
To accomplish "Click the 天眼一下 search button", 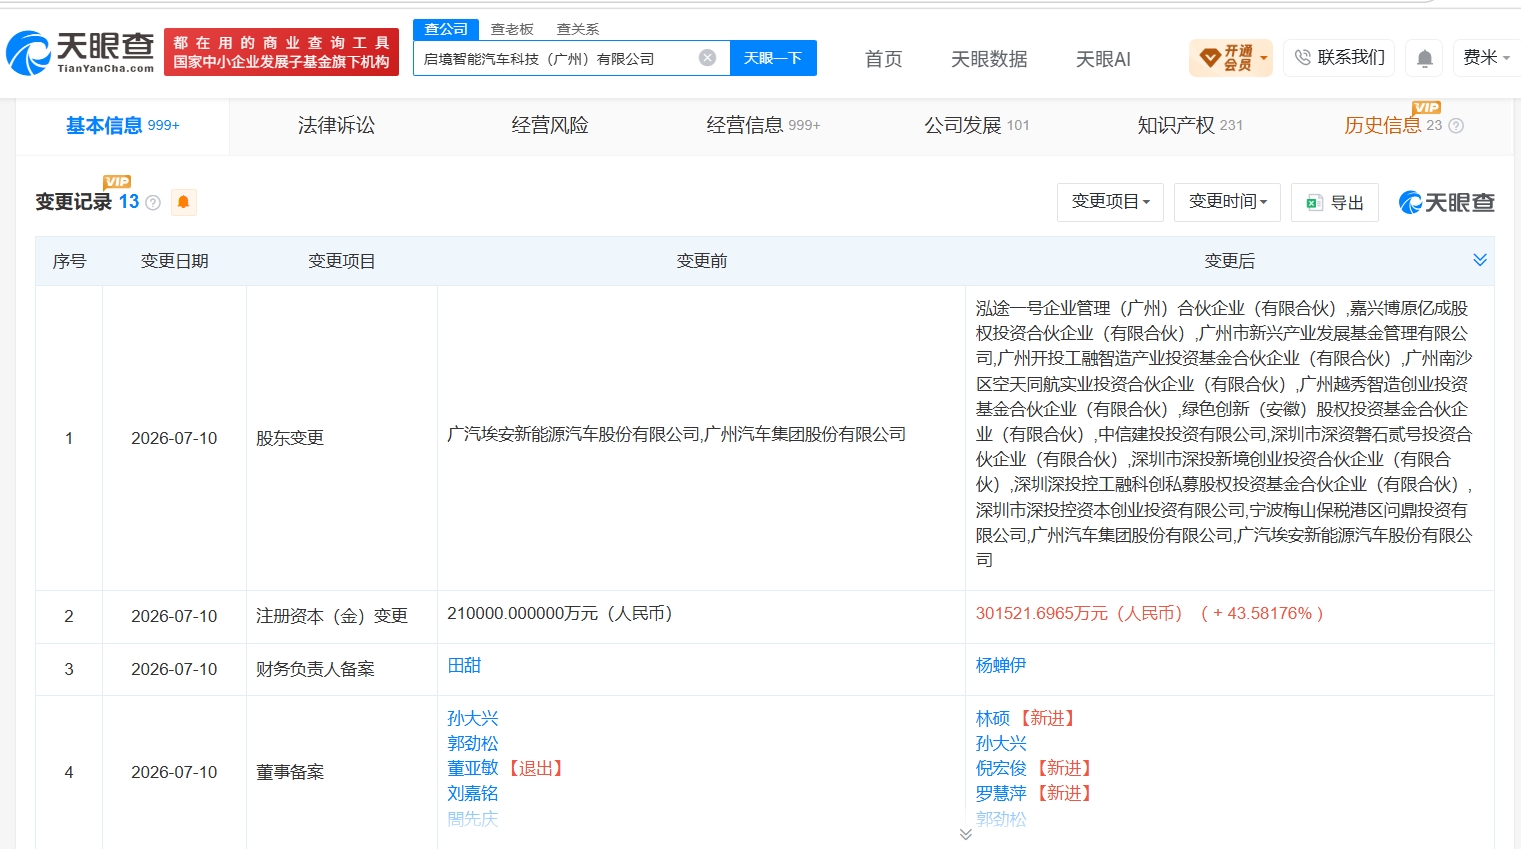I will pyautogui.click(x=773, y=58).
